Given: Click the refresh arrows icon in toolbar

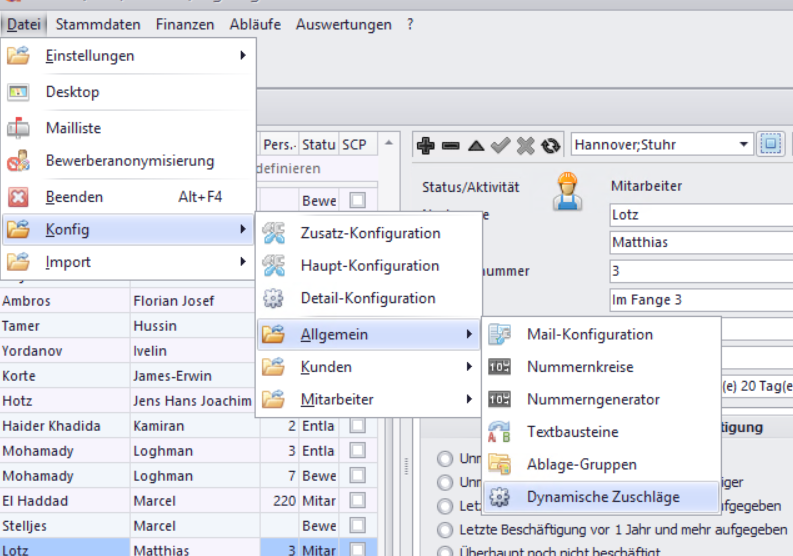Looking at the screenshot, I should point(550,145).
